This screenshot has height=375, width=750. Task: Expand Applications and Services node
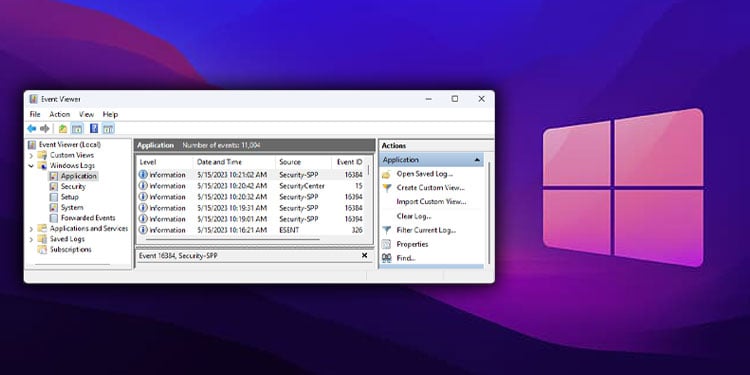pos(32,229)
